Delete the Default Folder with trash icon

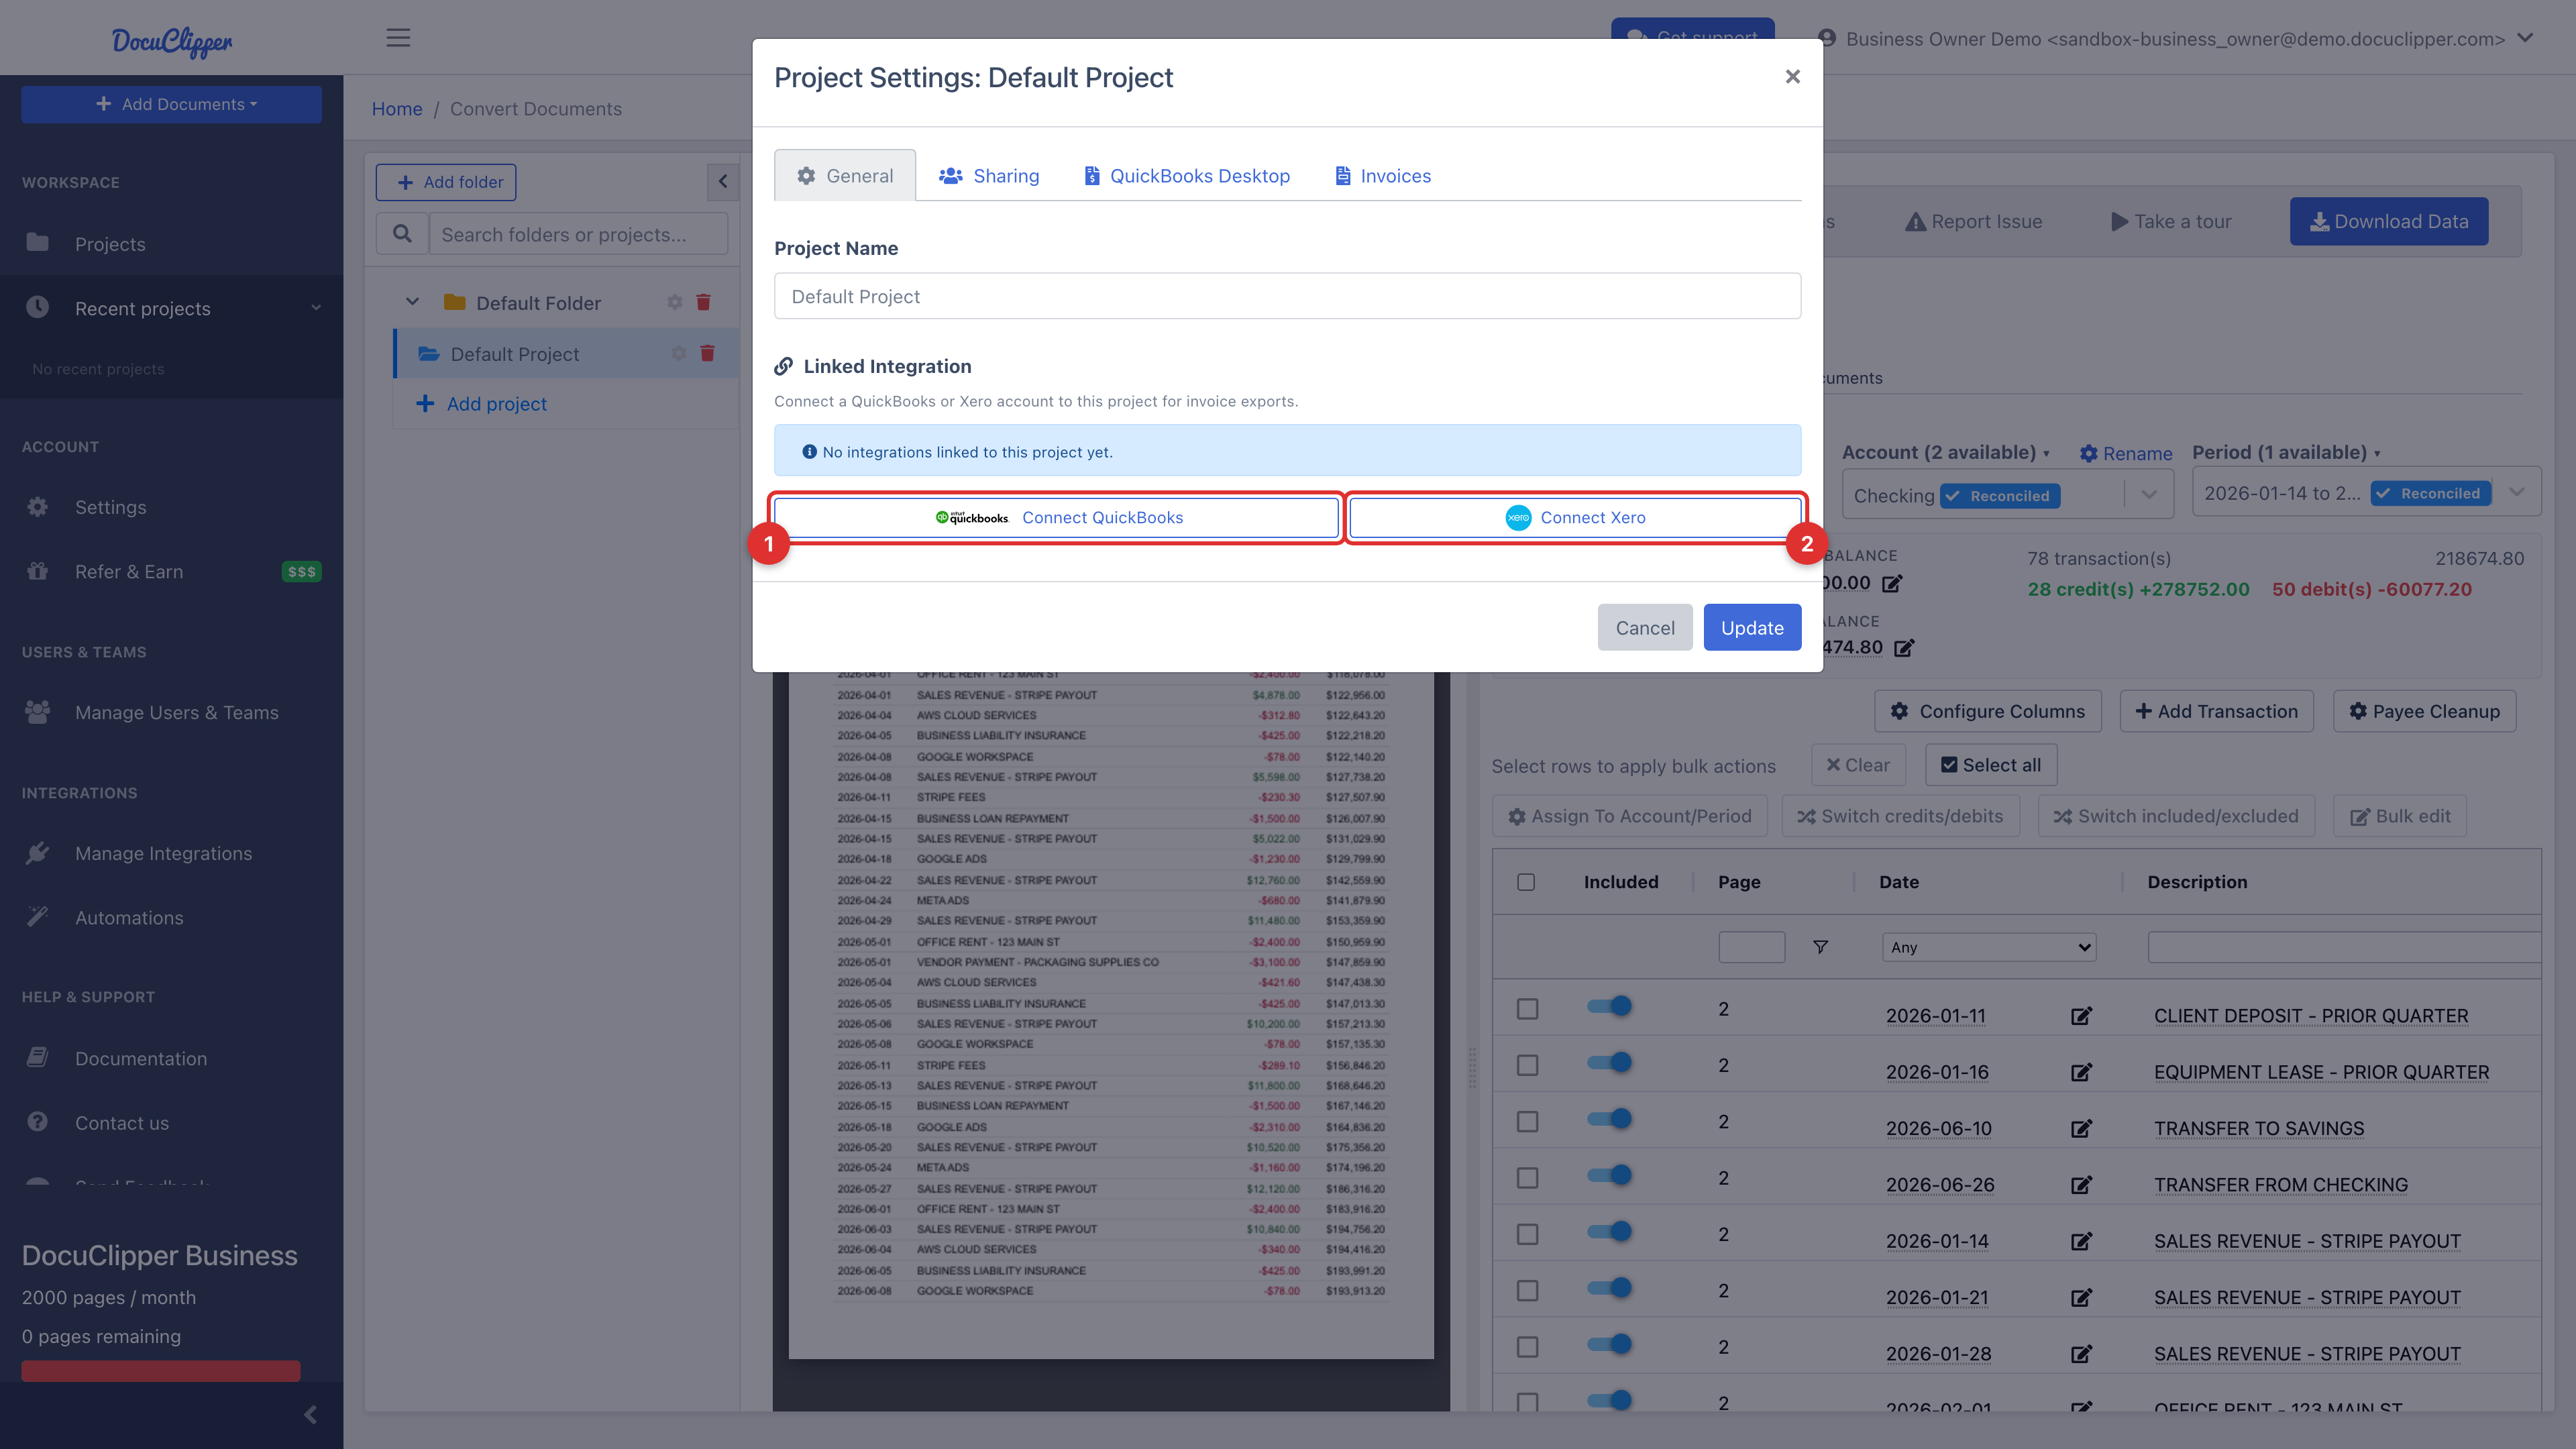[x=703, y=302]
